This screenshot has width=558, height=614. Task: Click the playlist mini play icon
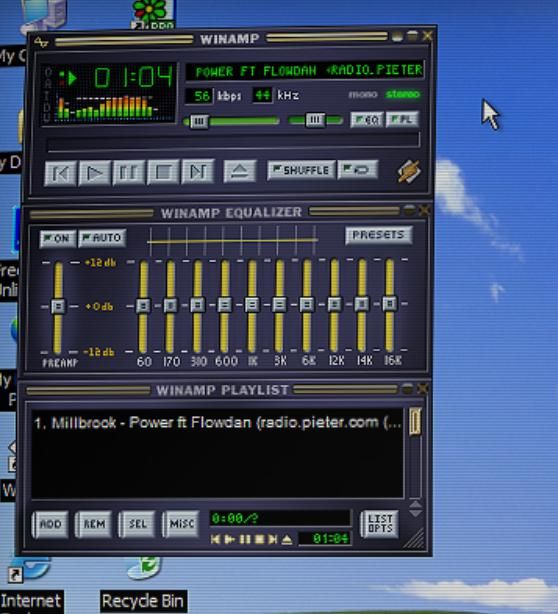click(229, 540)
